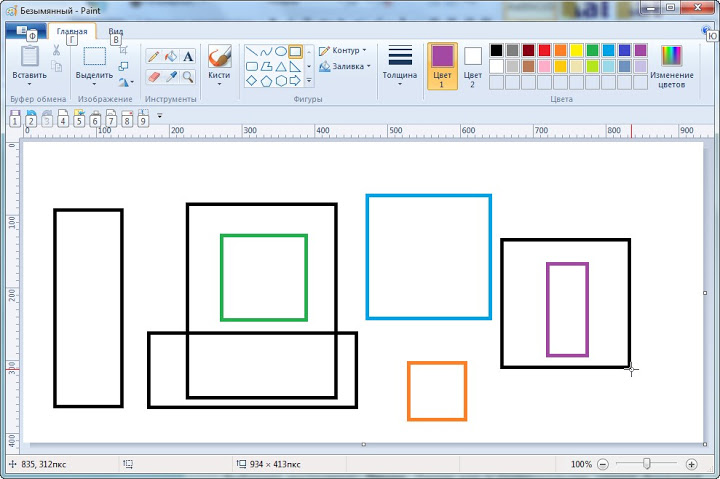The image size is (720, 479).
Task: Select the Eraser tool
Action: coord(153,76)
